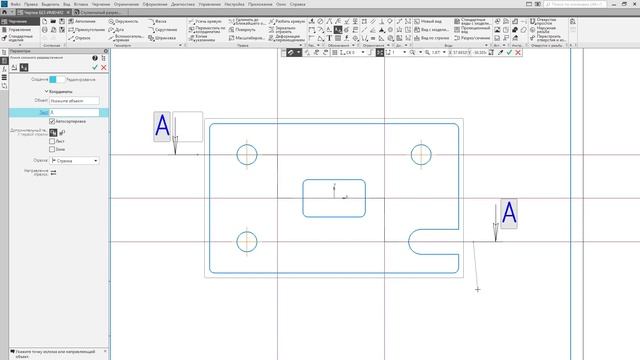This screenshot has width=640, height=360.
Task: Click the home start page icon
Action: click(4, 13)
